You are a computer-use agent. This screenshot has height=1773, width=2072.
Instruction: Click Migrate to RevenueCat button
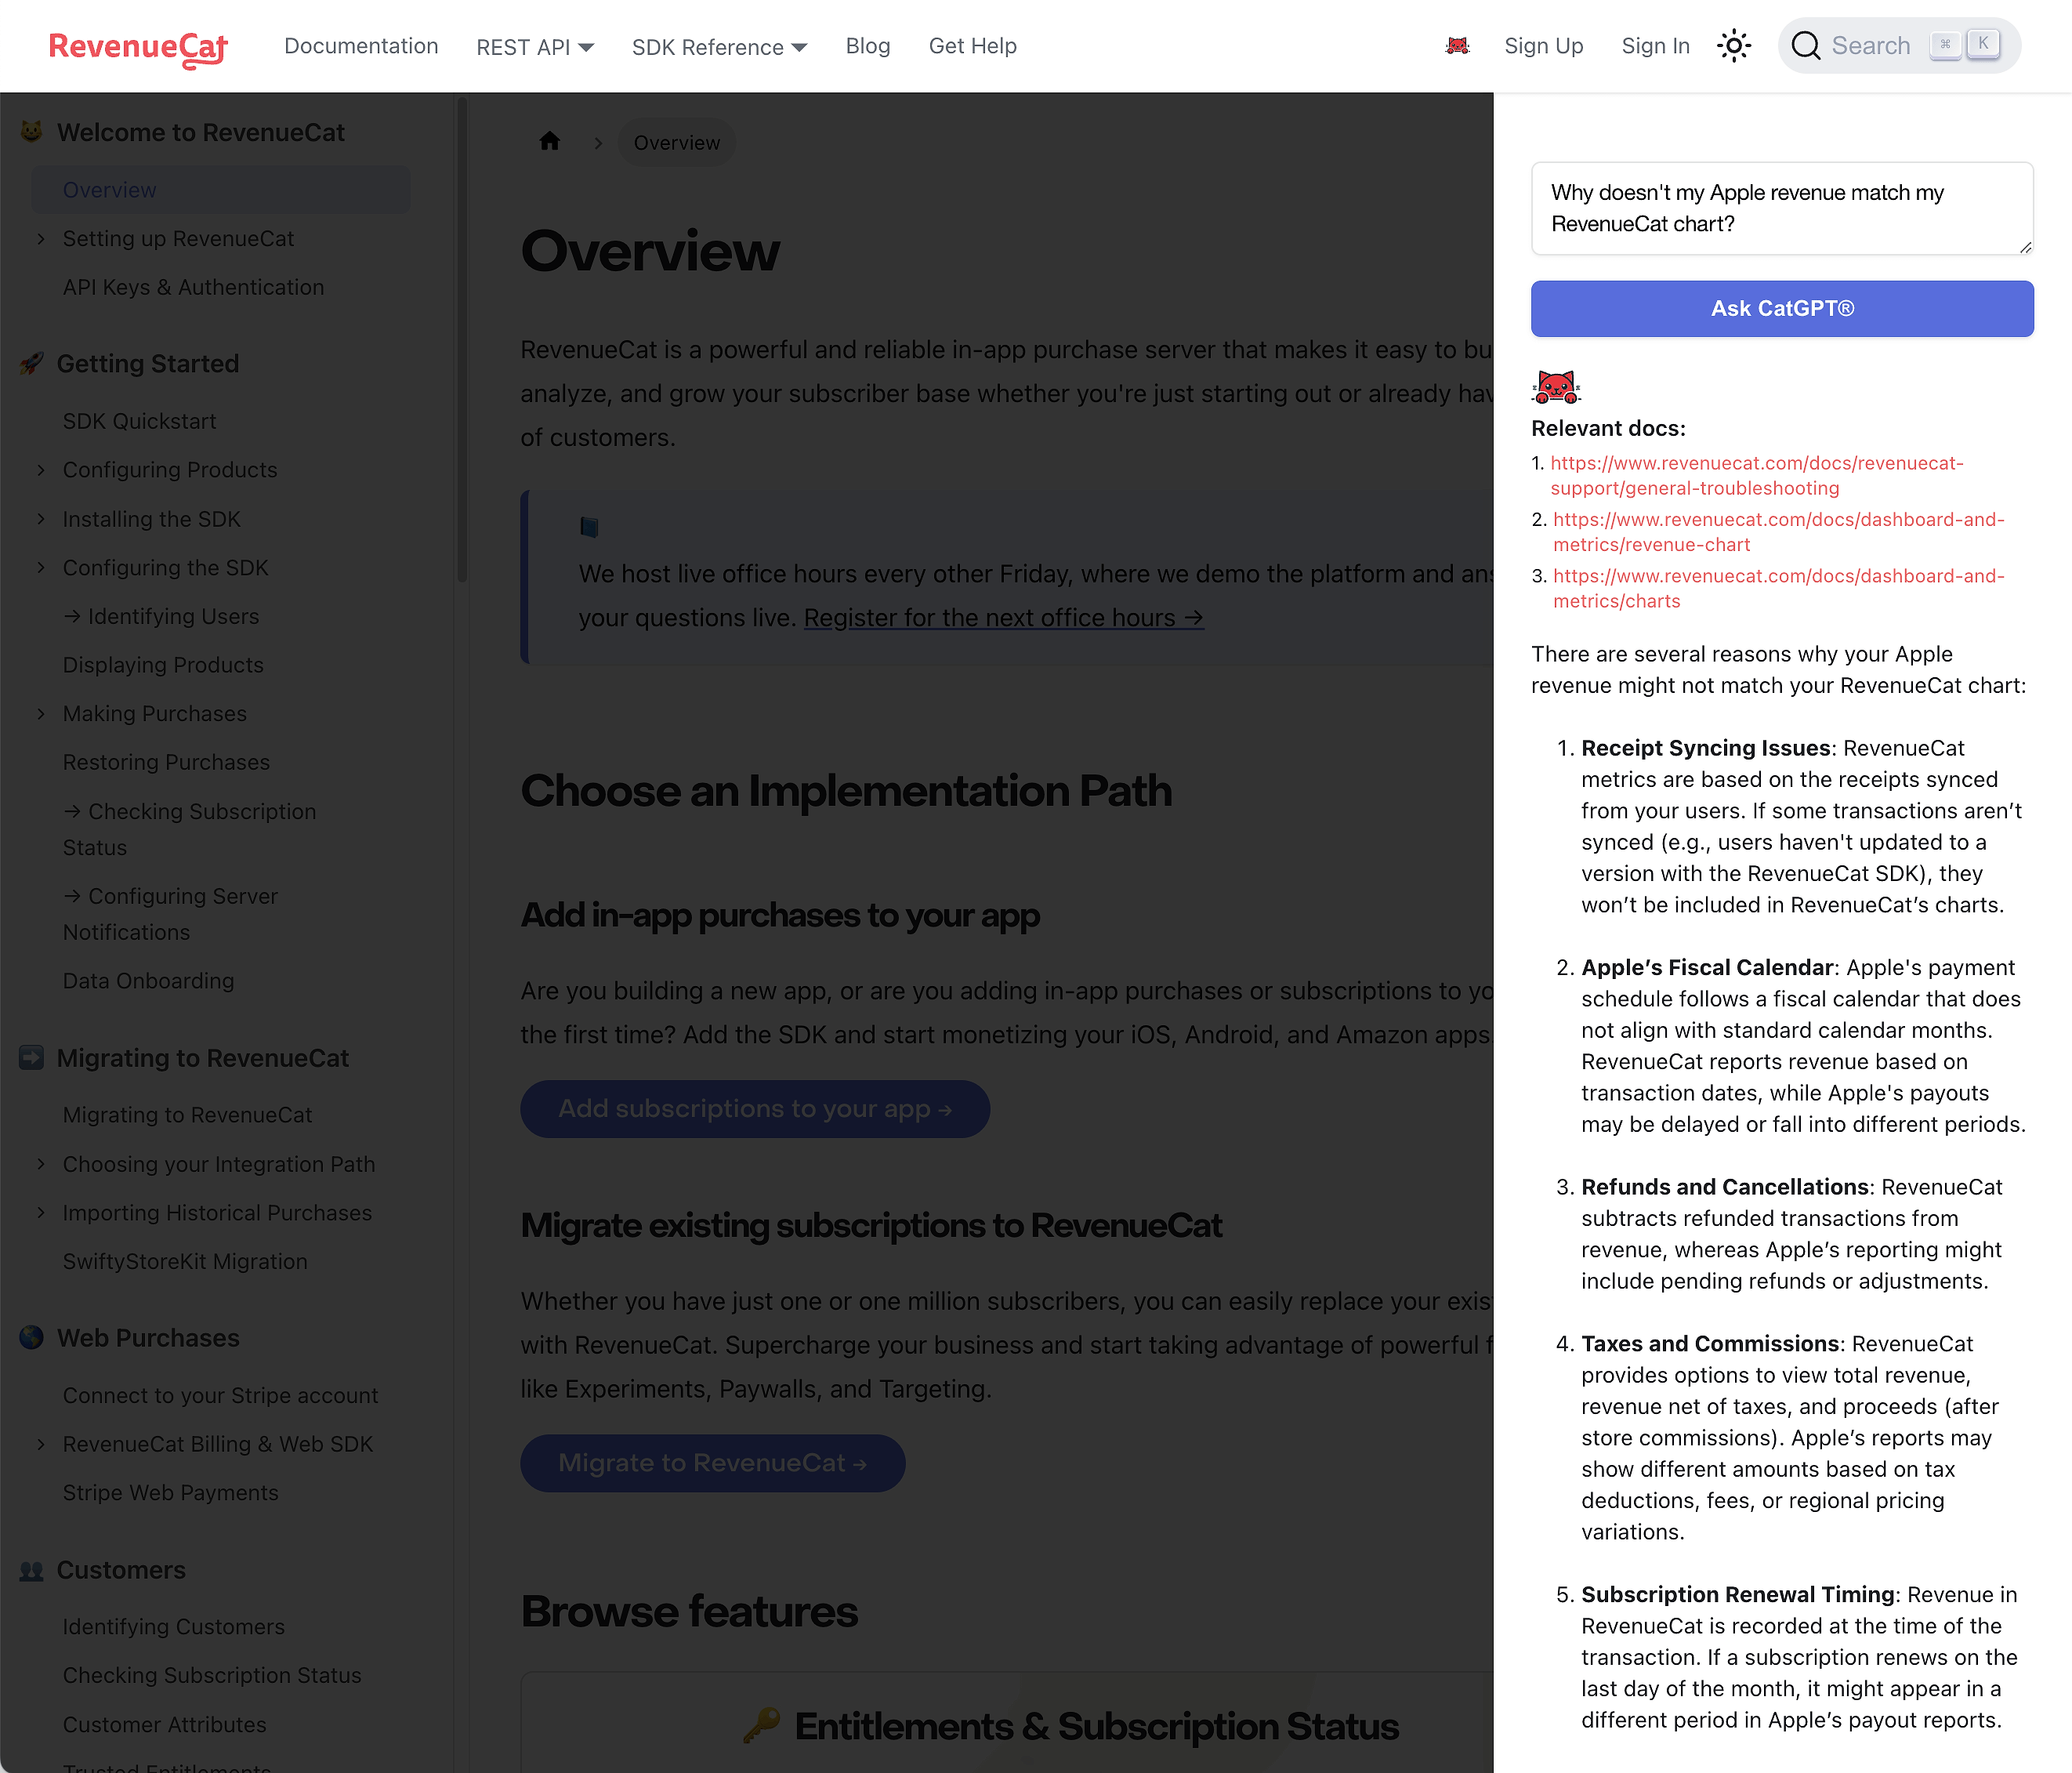pyautogui.click(x=713, y=1463)
